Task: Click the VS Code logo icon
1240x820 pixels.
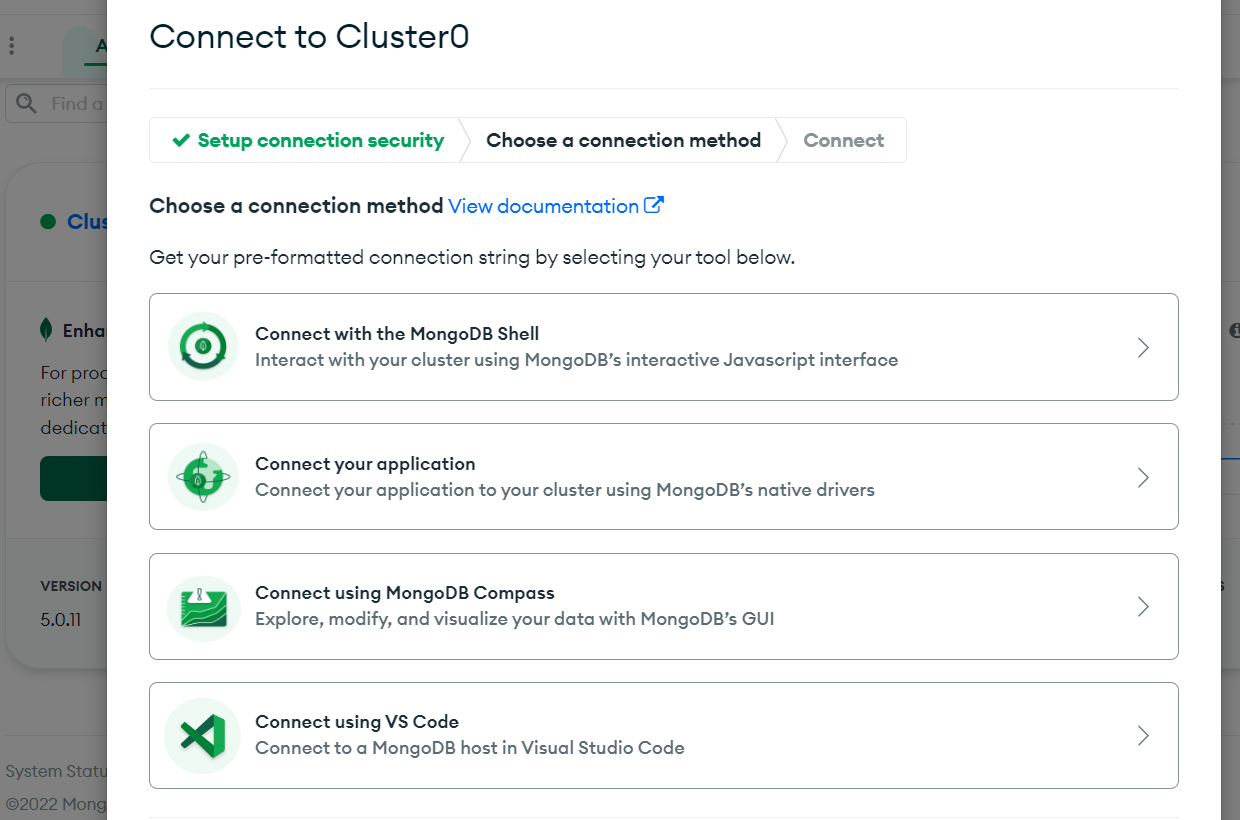Action: point(203,736)
